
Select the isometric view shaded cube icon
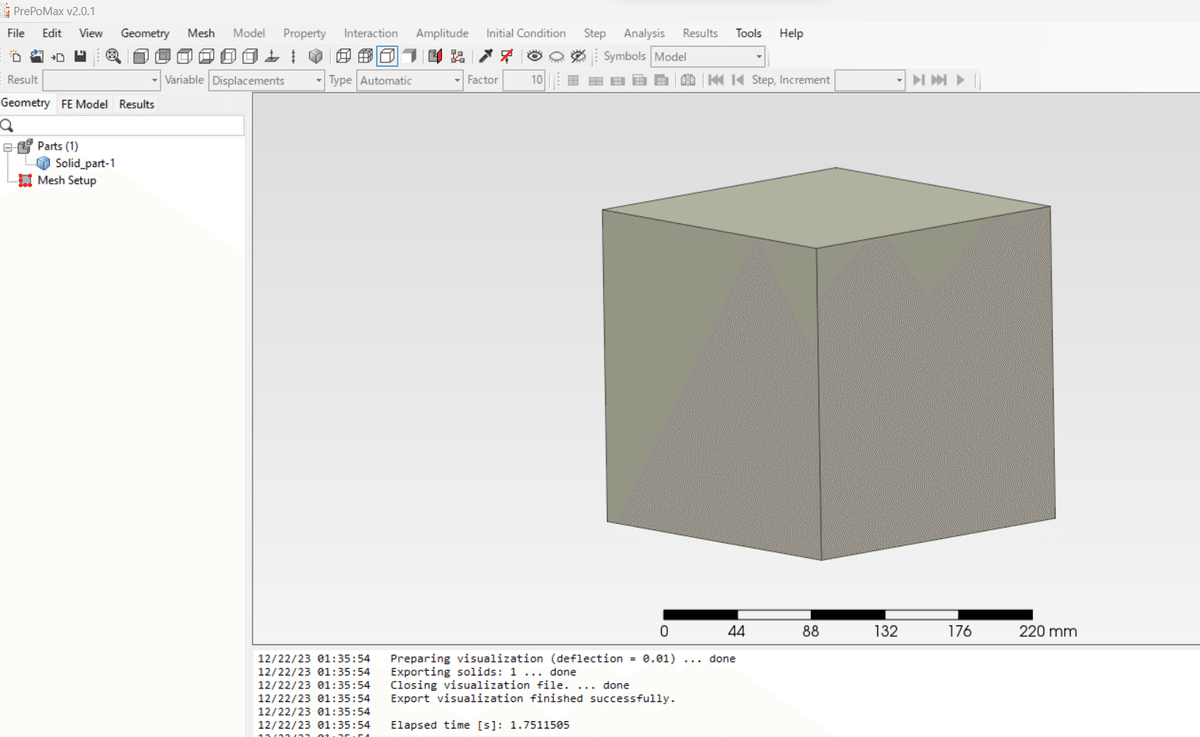[316, 57]
